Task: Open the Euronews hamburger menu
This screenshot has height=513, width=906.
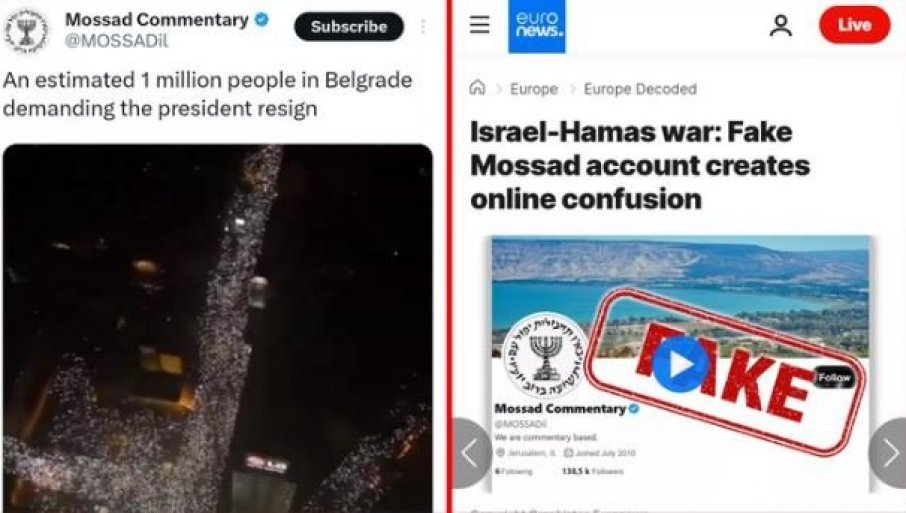Action: tap(479, 25)
